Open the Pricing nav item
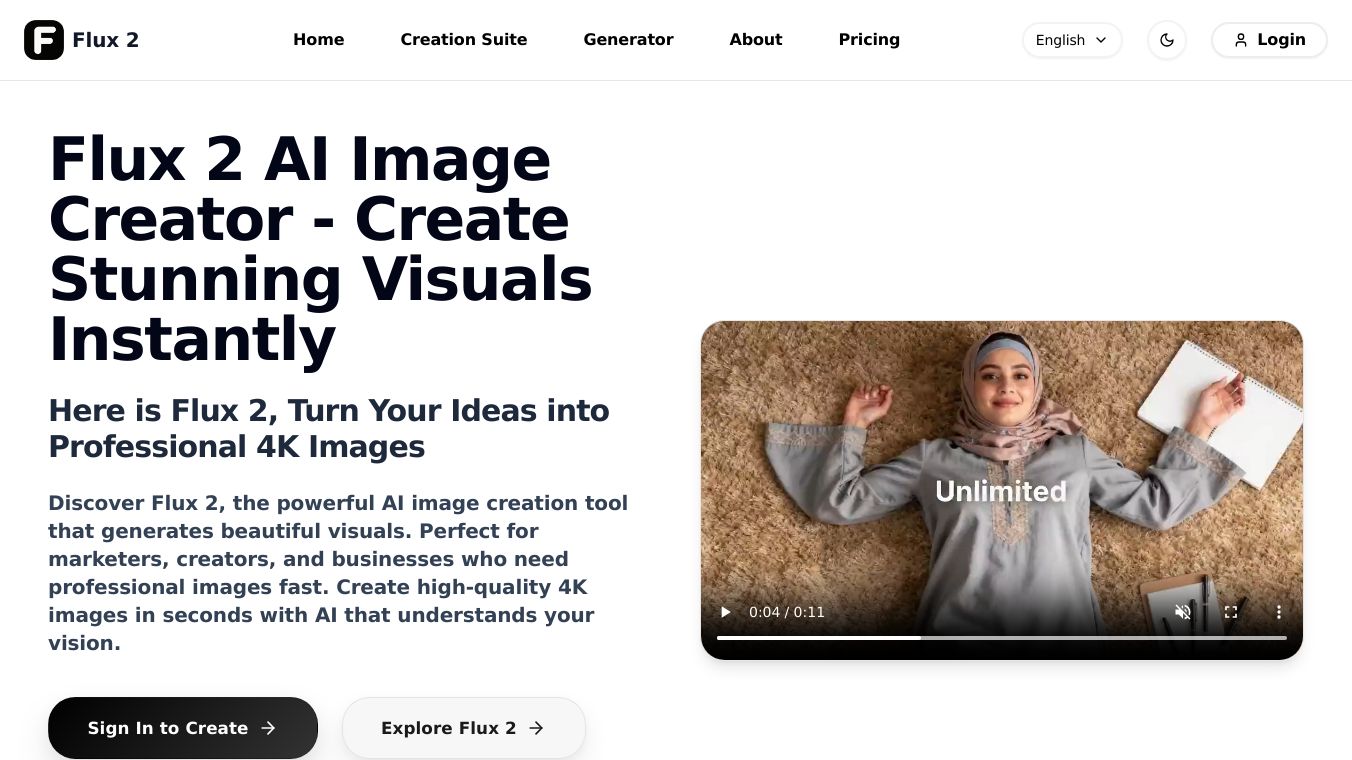This screenshot has height=760, width=1352. (869, 40)
